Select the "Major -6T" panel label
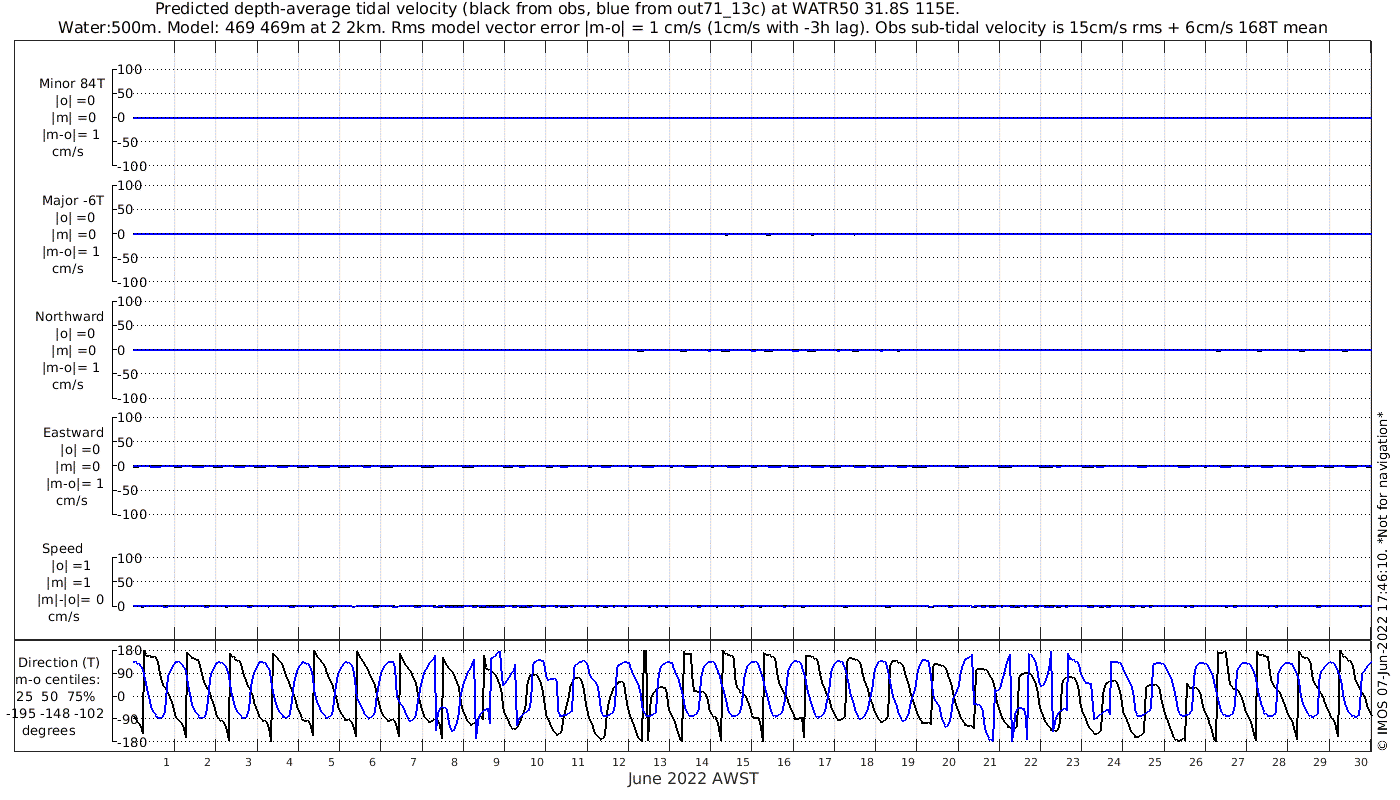 pyautogui.click(x=71, y=200)
